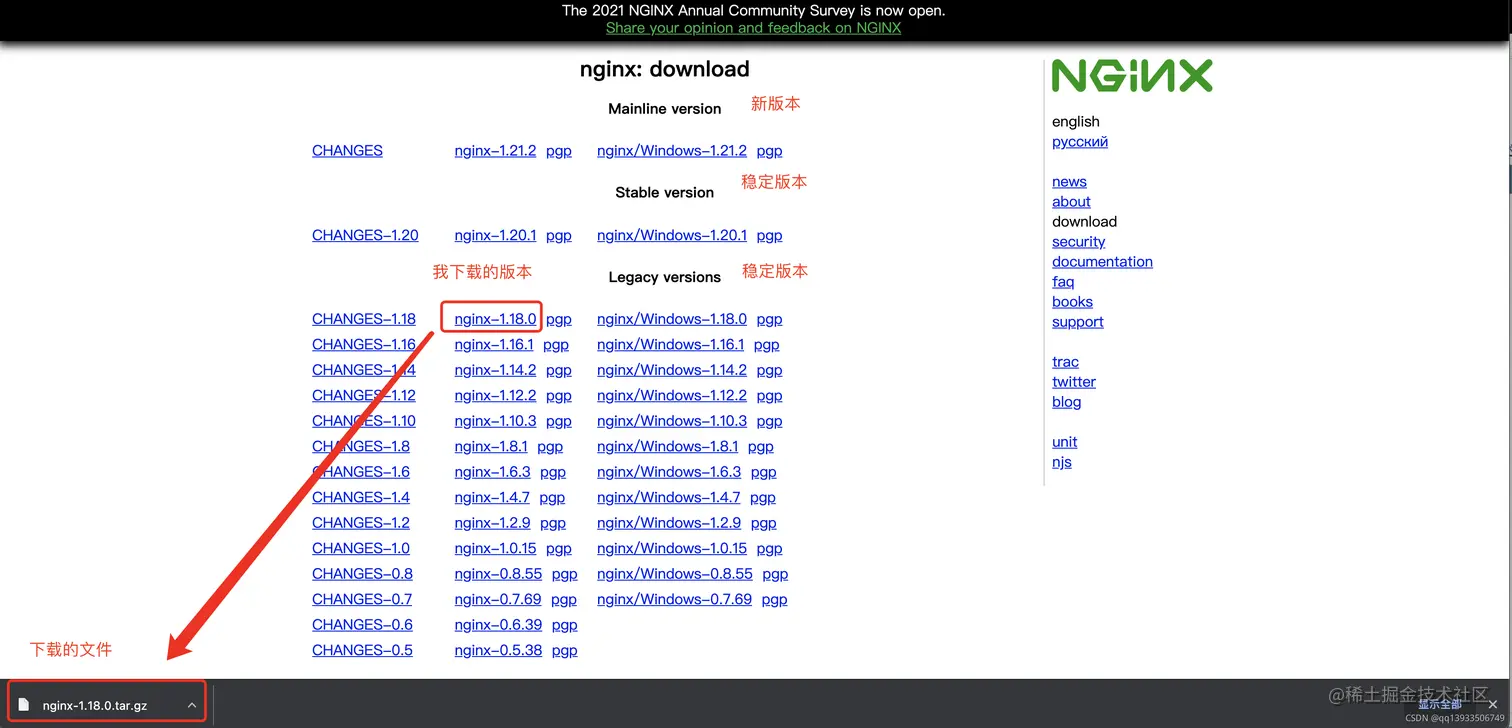Image resolution: width=1512 pixels, height=728 pixels.
Task: Download nginx-1.4.7 source
Action: [492, 498]
